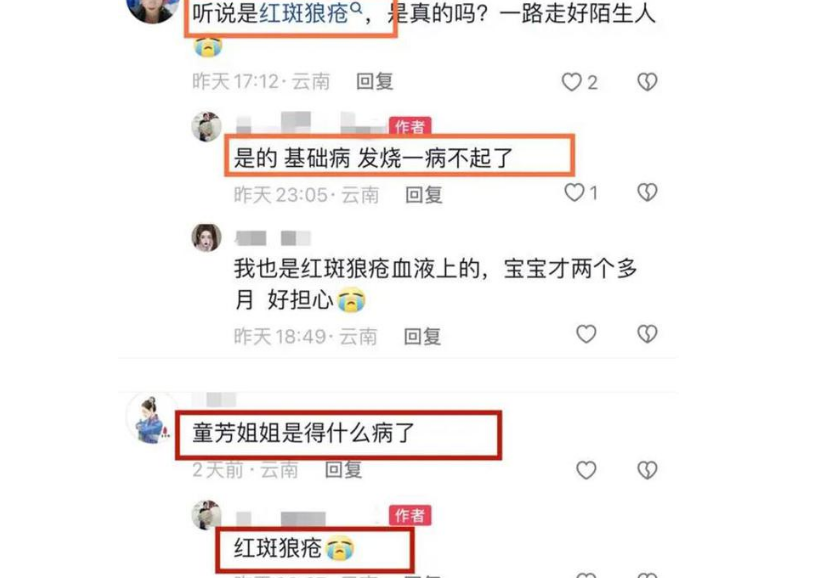Open the author's avatar beside 是的 基础病 reply
The height and width of the screenshot is (578, 832).
click(206, 127)
